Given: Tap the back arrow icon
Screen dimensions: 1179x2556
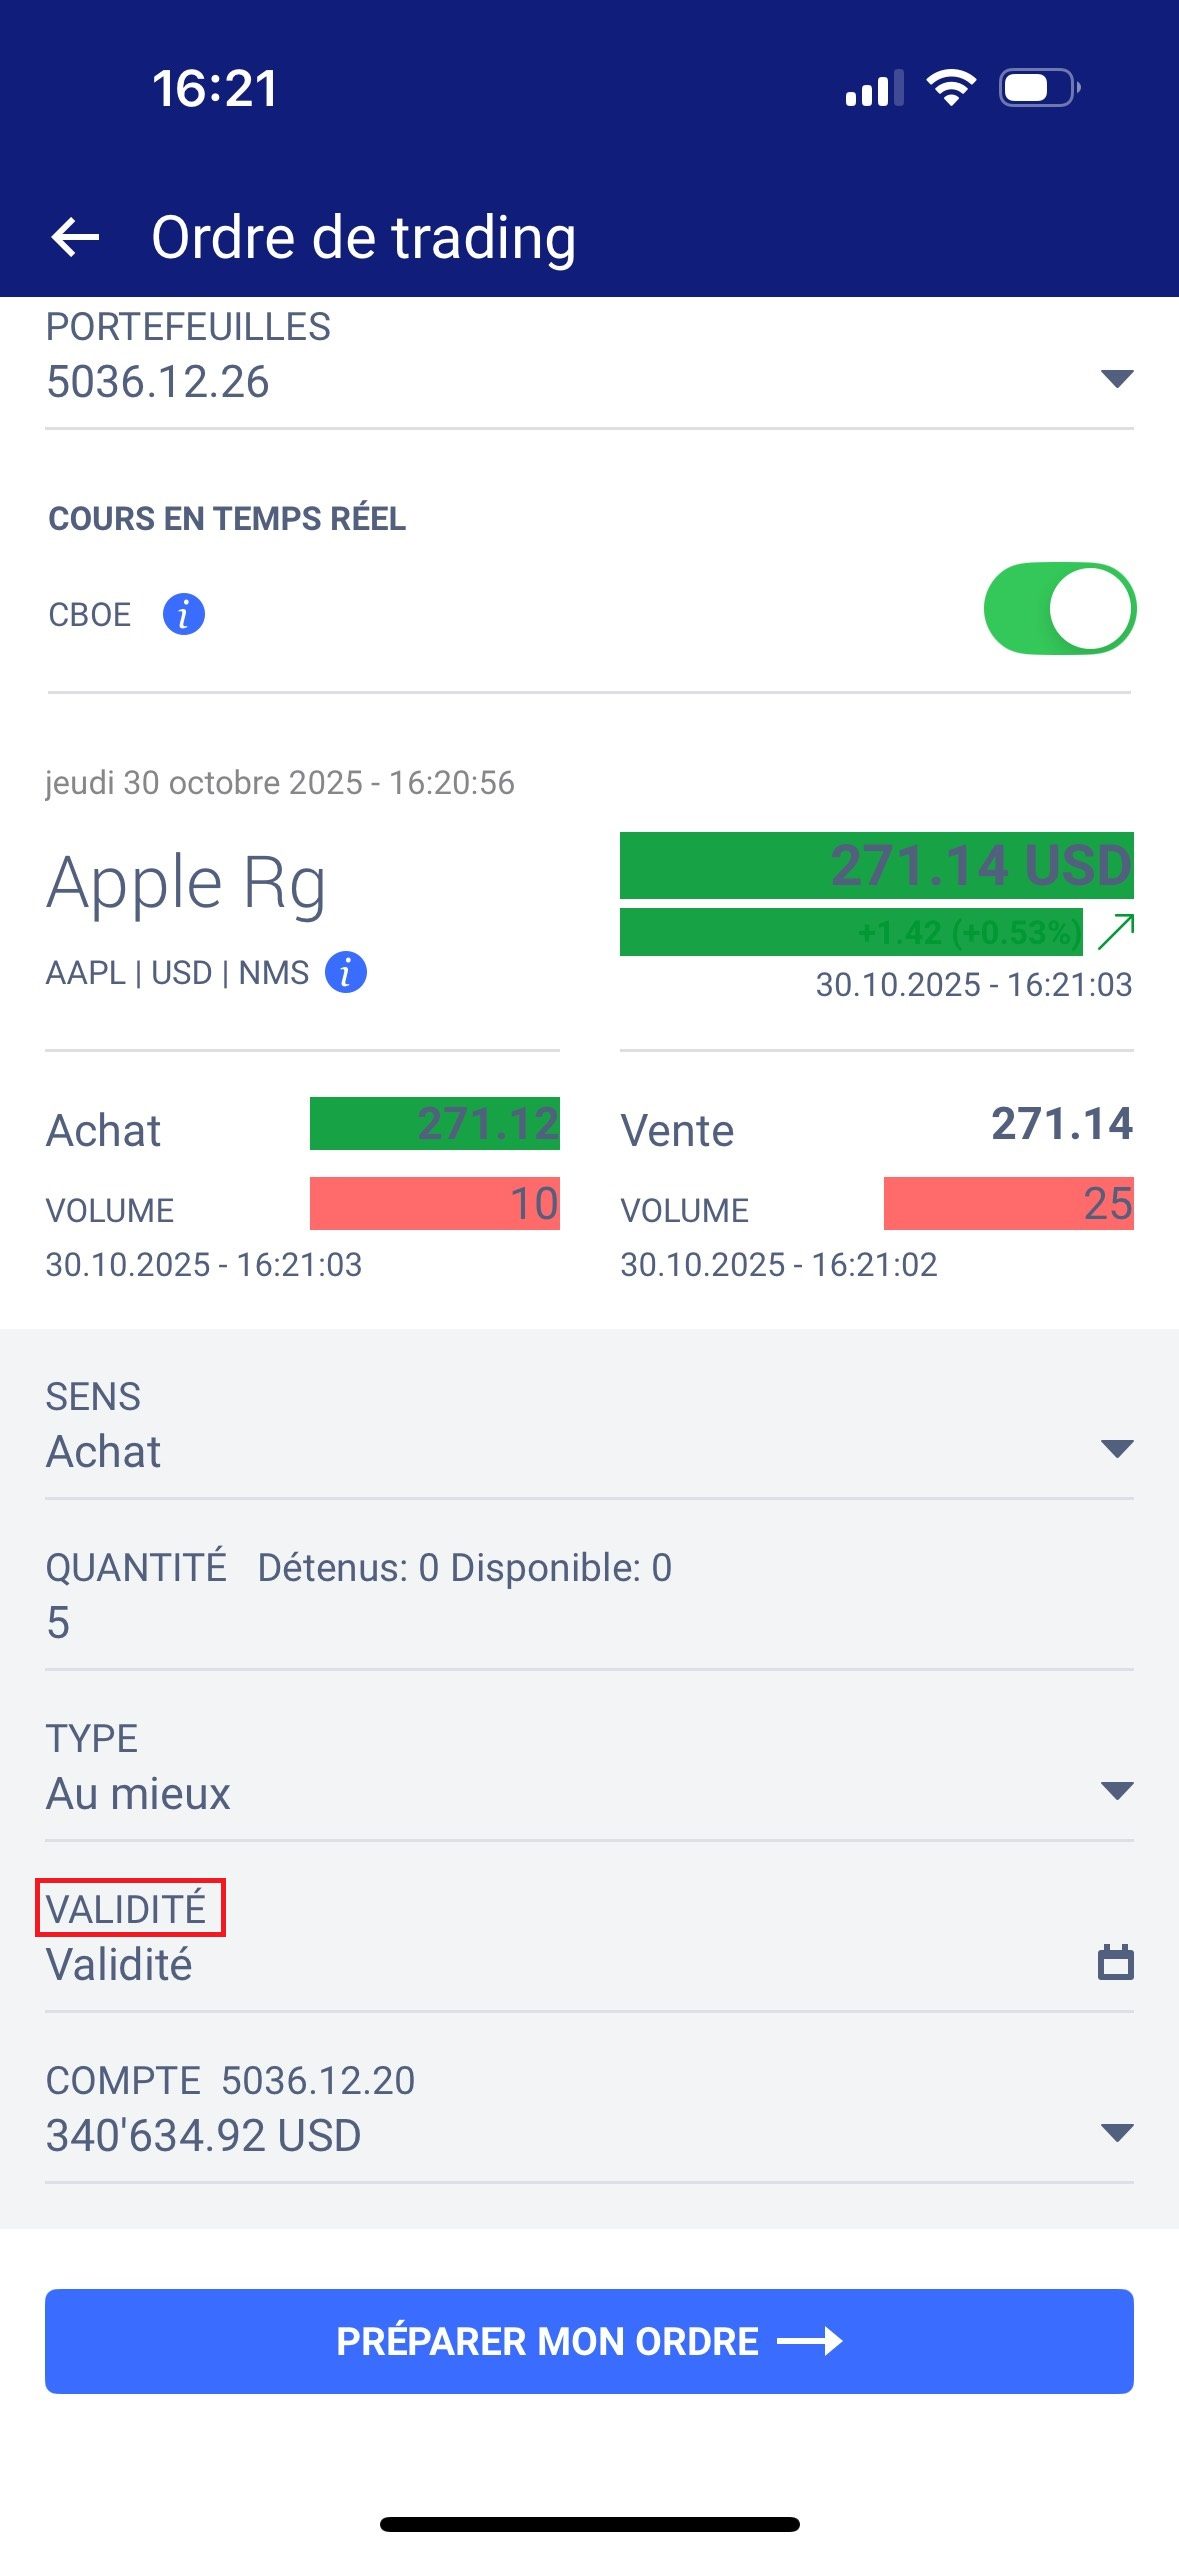Looking at the screenshot, I should 75,238.
